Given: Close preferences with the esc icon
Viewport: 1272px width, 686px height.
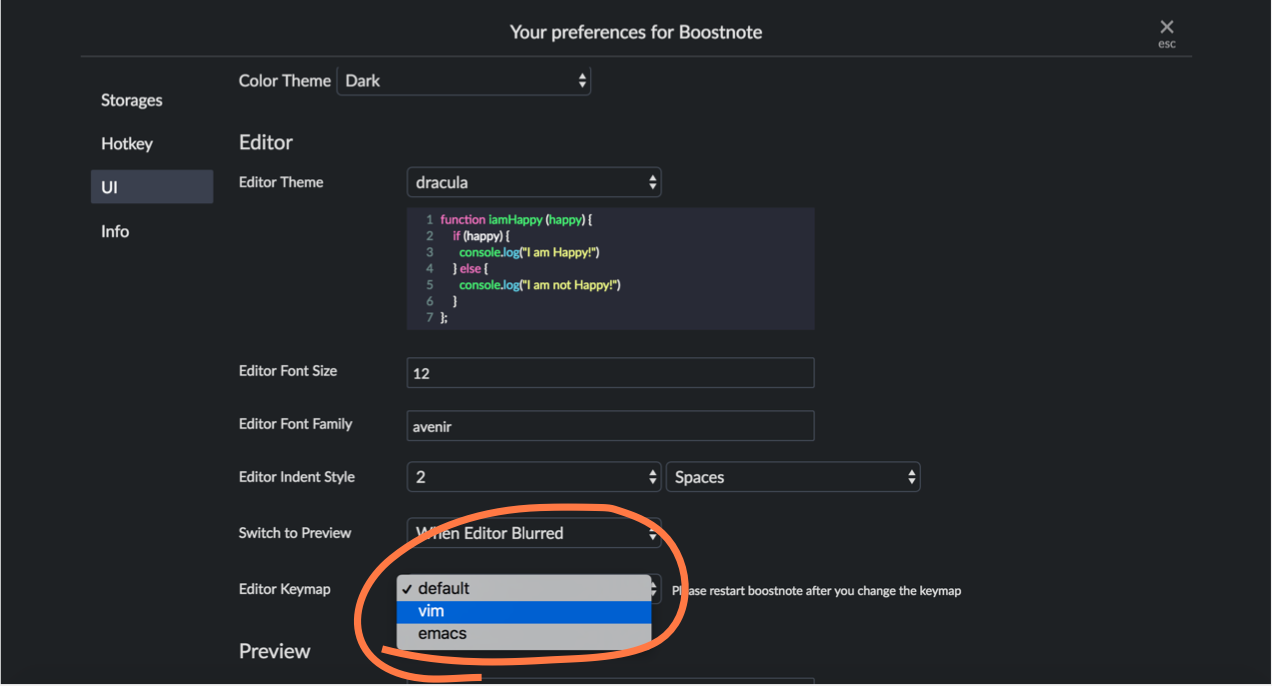Looking at the screenshot, I should [1166, 27].
